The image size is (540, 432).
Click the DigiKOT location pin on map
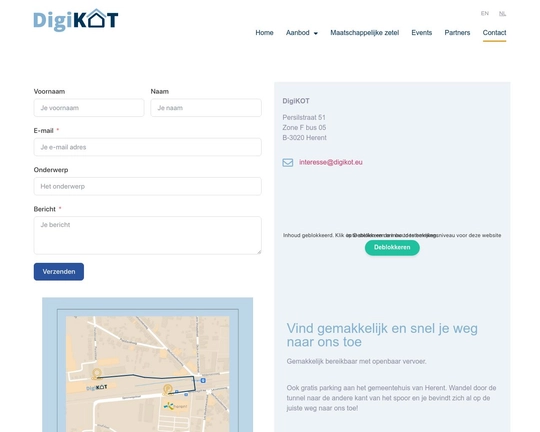coord(96,374)
